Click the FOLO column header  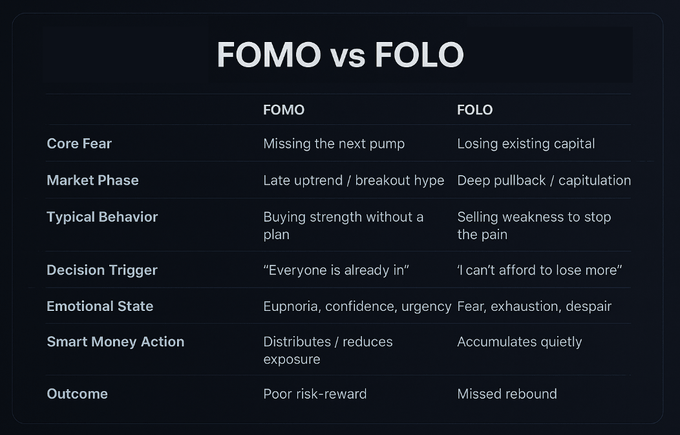475,110
